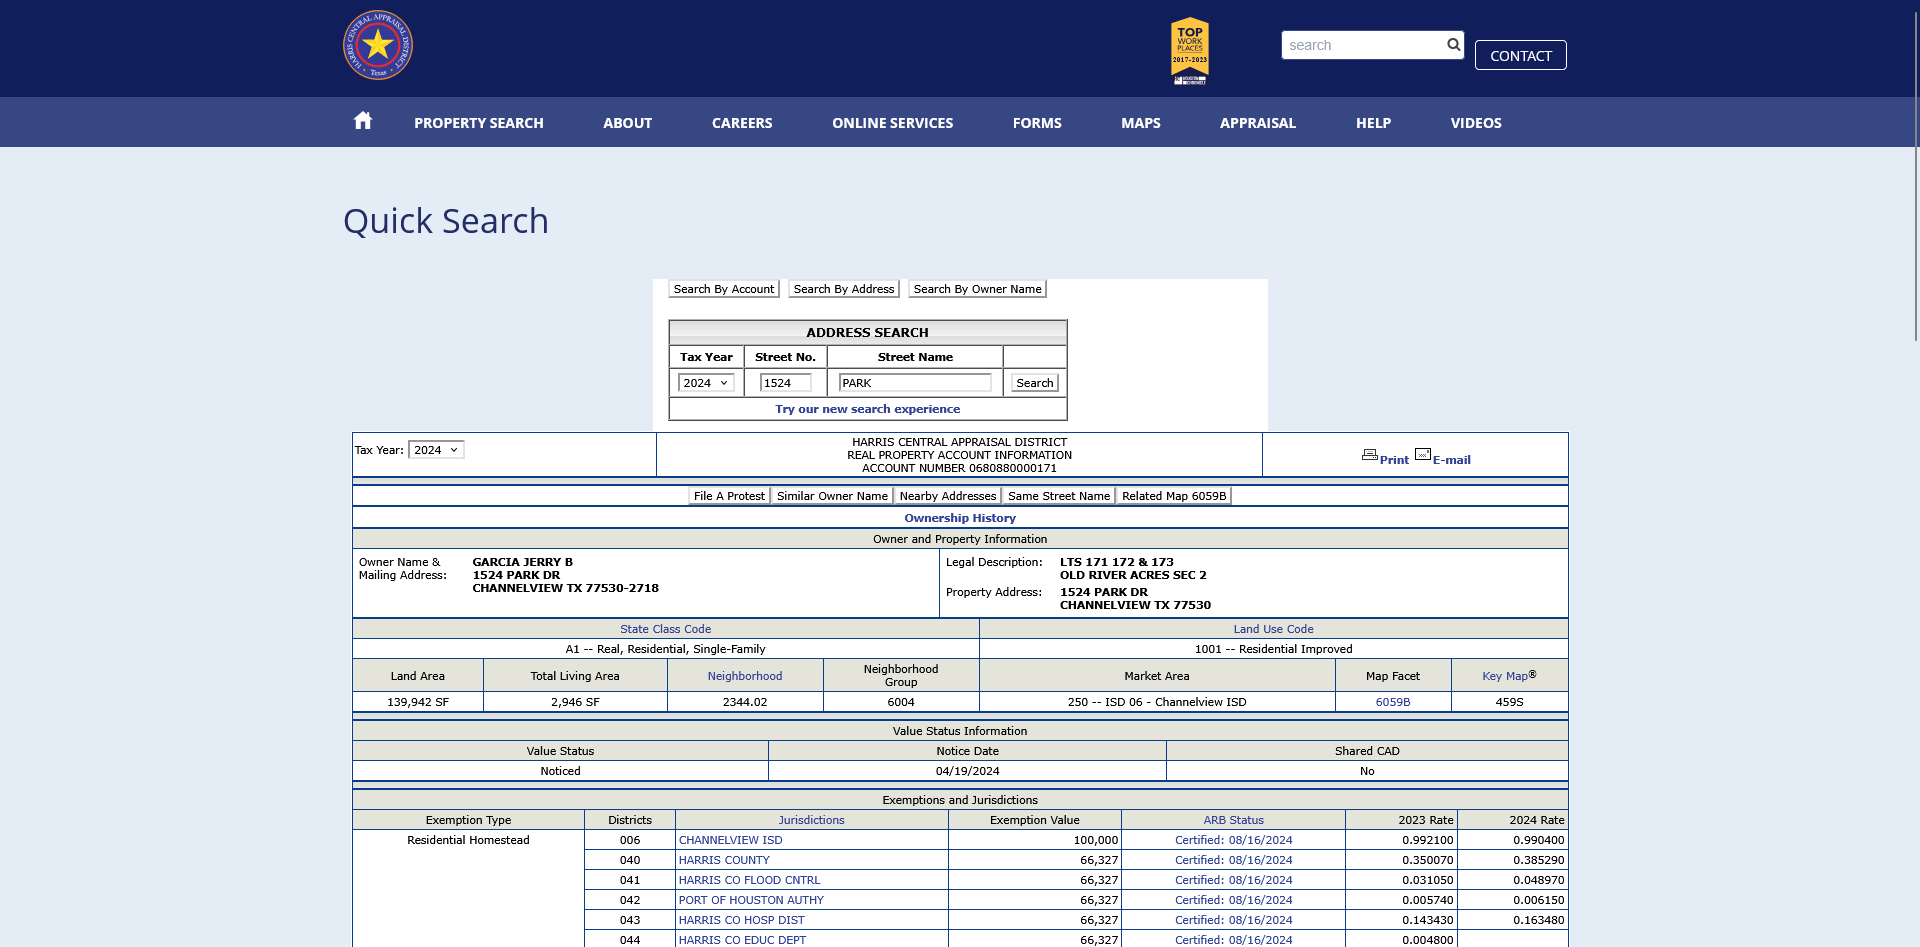Open the HARRIS CO EDUC DEPT link

(x=742, y=940)
